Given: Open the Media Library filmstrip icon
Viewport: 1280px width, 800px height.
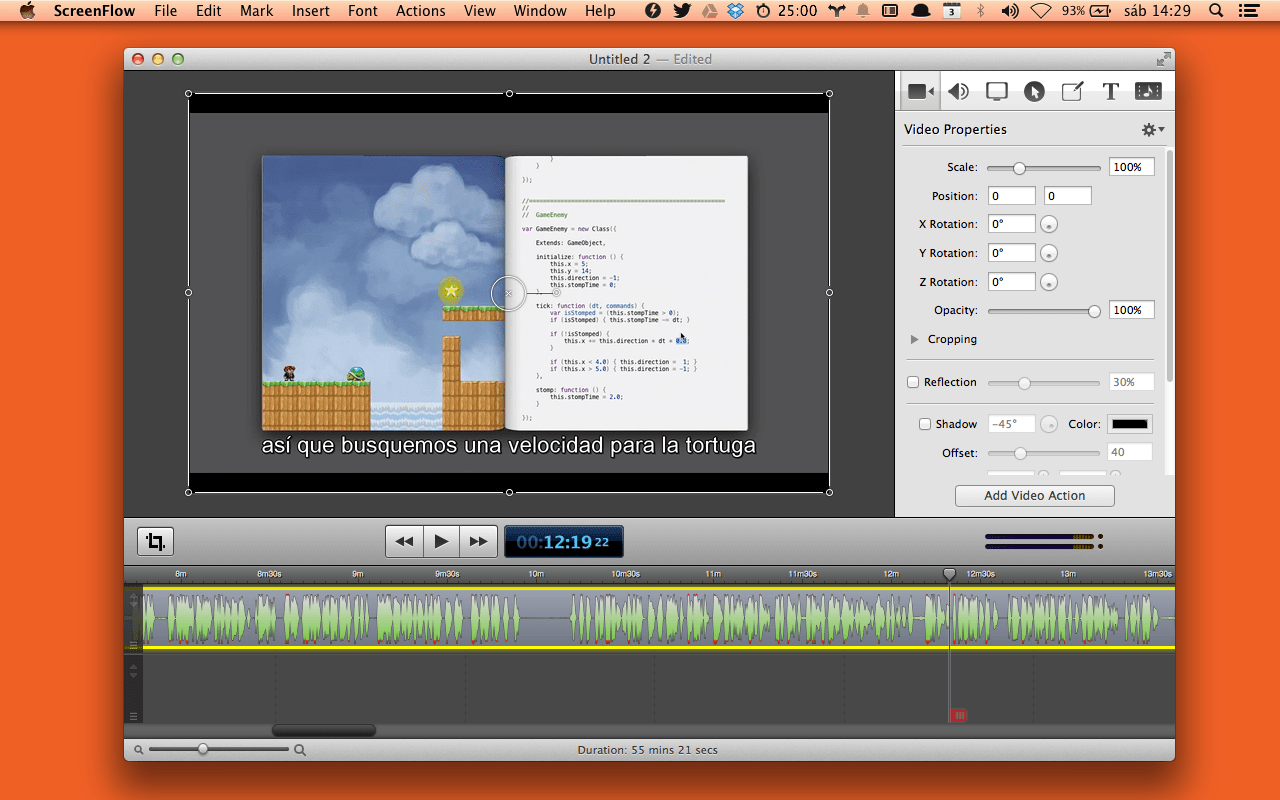Looking at the screenshot, I should point(1148,91).
